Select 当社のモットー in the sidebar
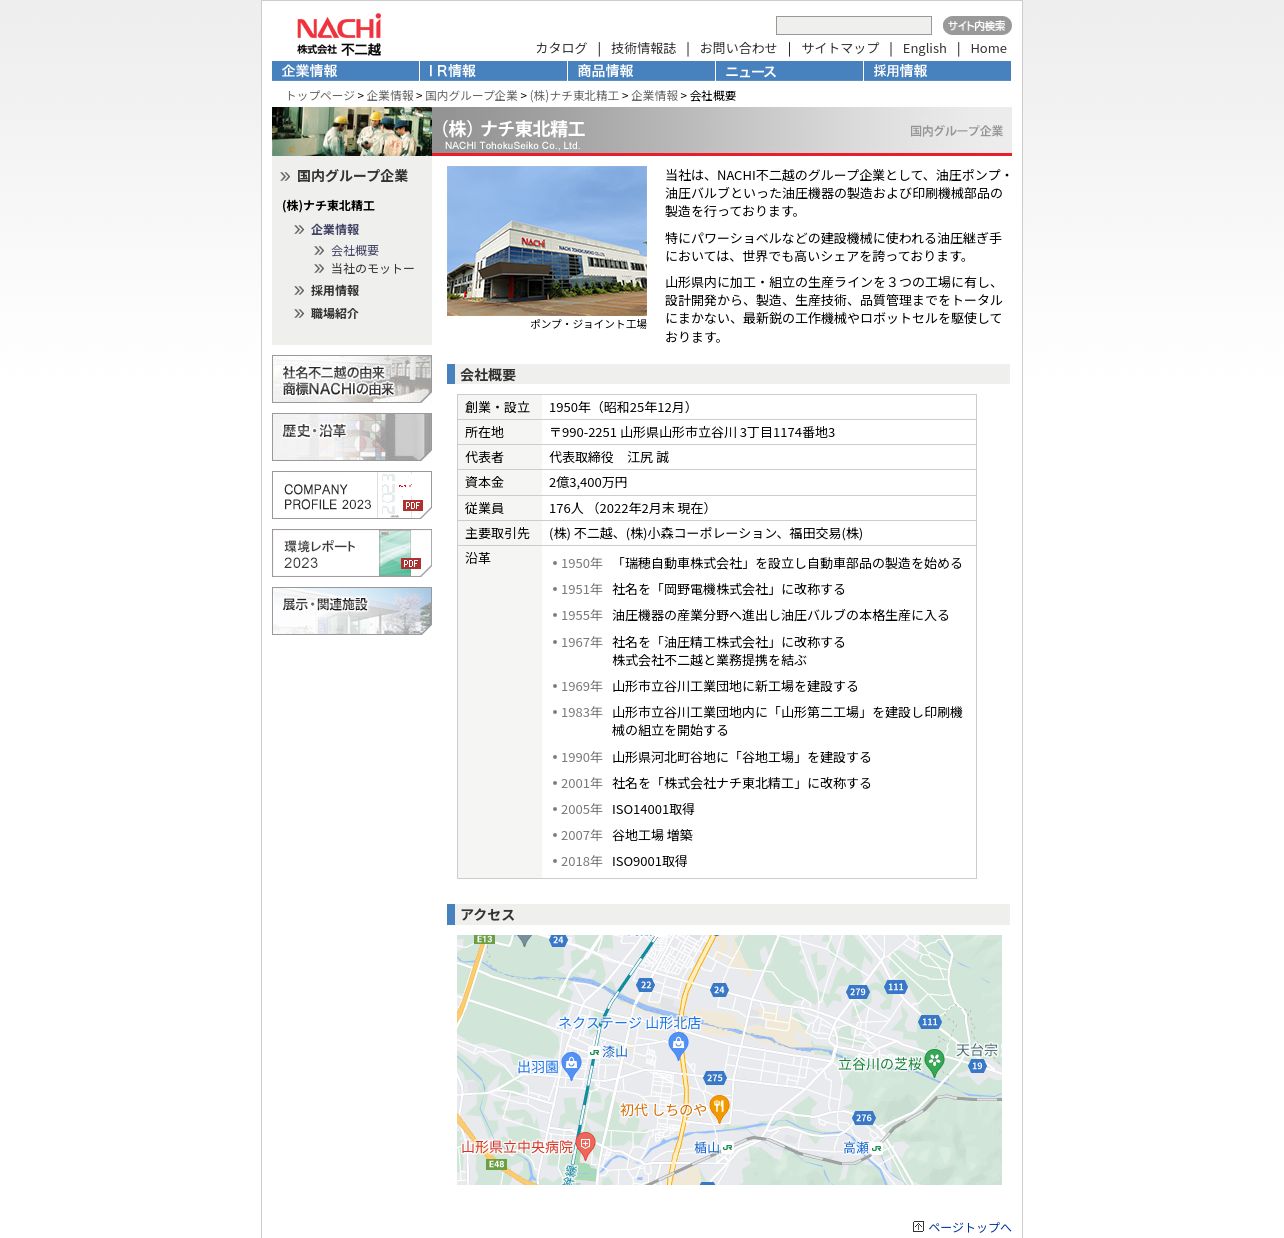The height and width of the screenshot is (1238, 1284). click(372, 269)
